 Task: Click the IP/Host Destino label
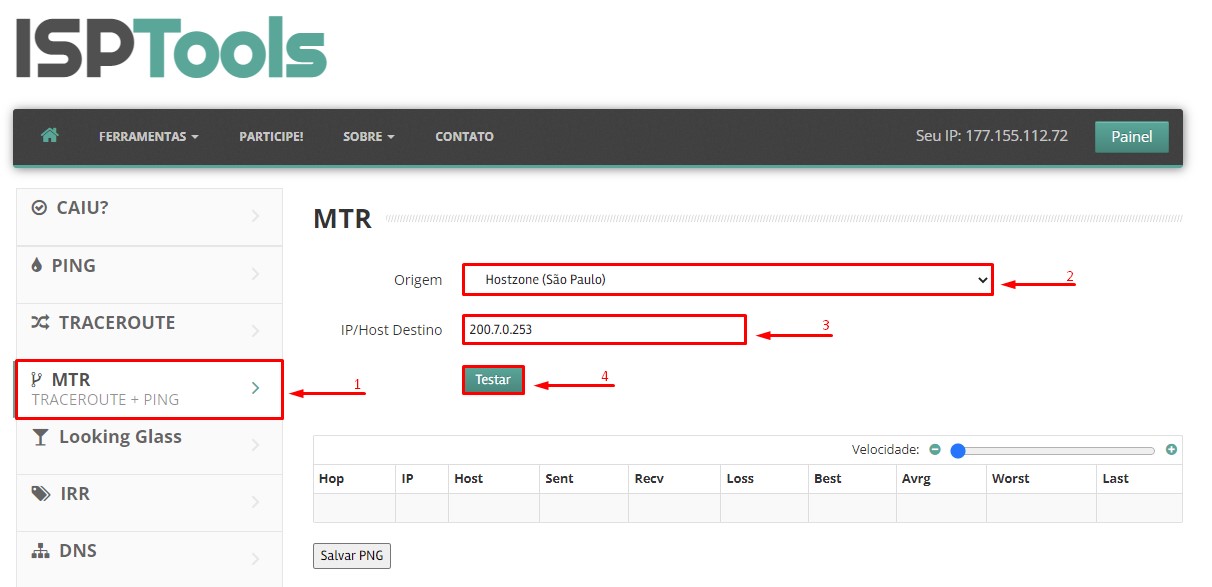pyautogui.click(x=391, y=329)
